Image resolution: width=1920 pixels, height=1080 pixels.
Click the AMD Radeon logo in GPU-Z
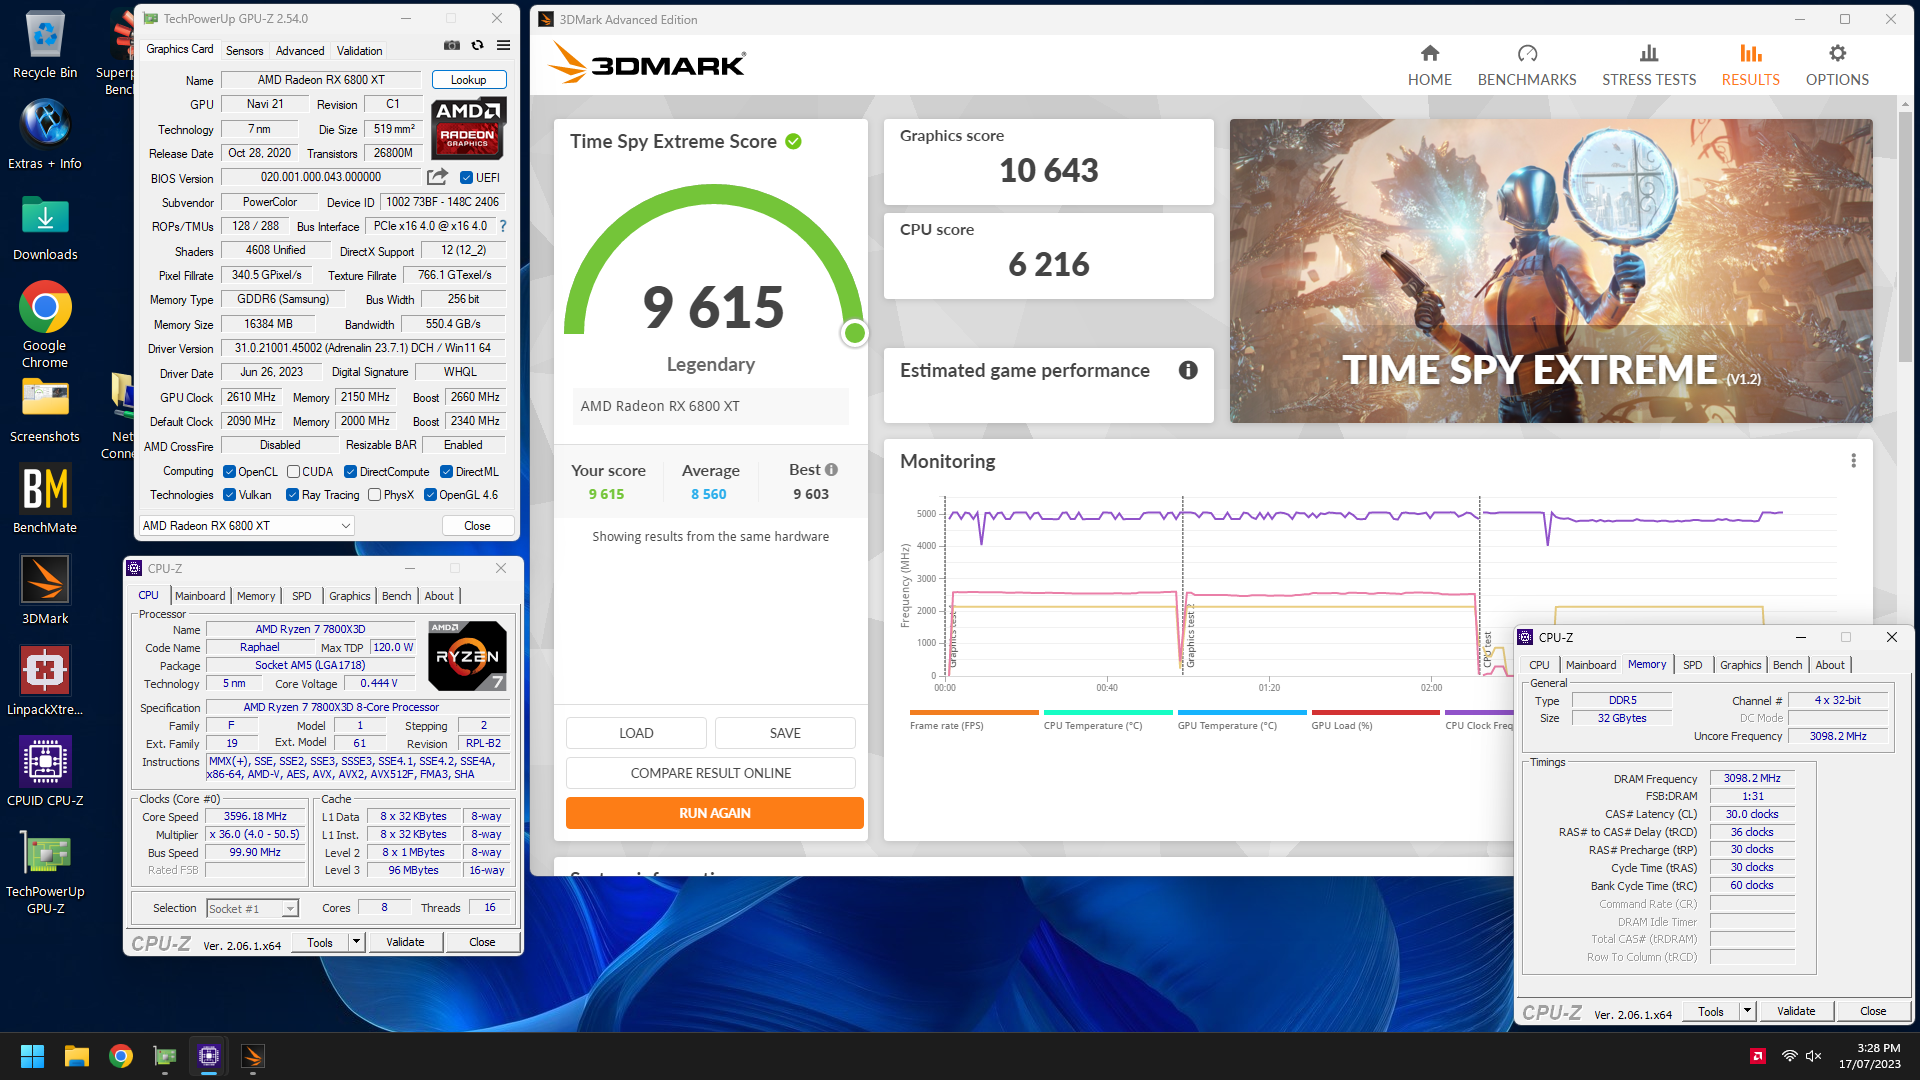(469, 128)
